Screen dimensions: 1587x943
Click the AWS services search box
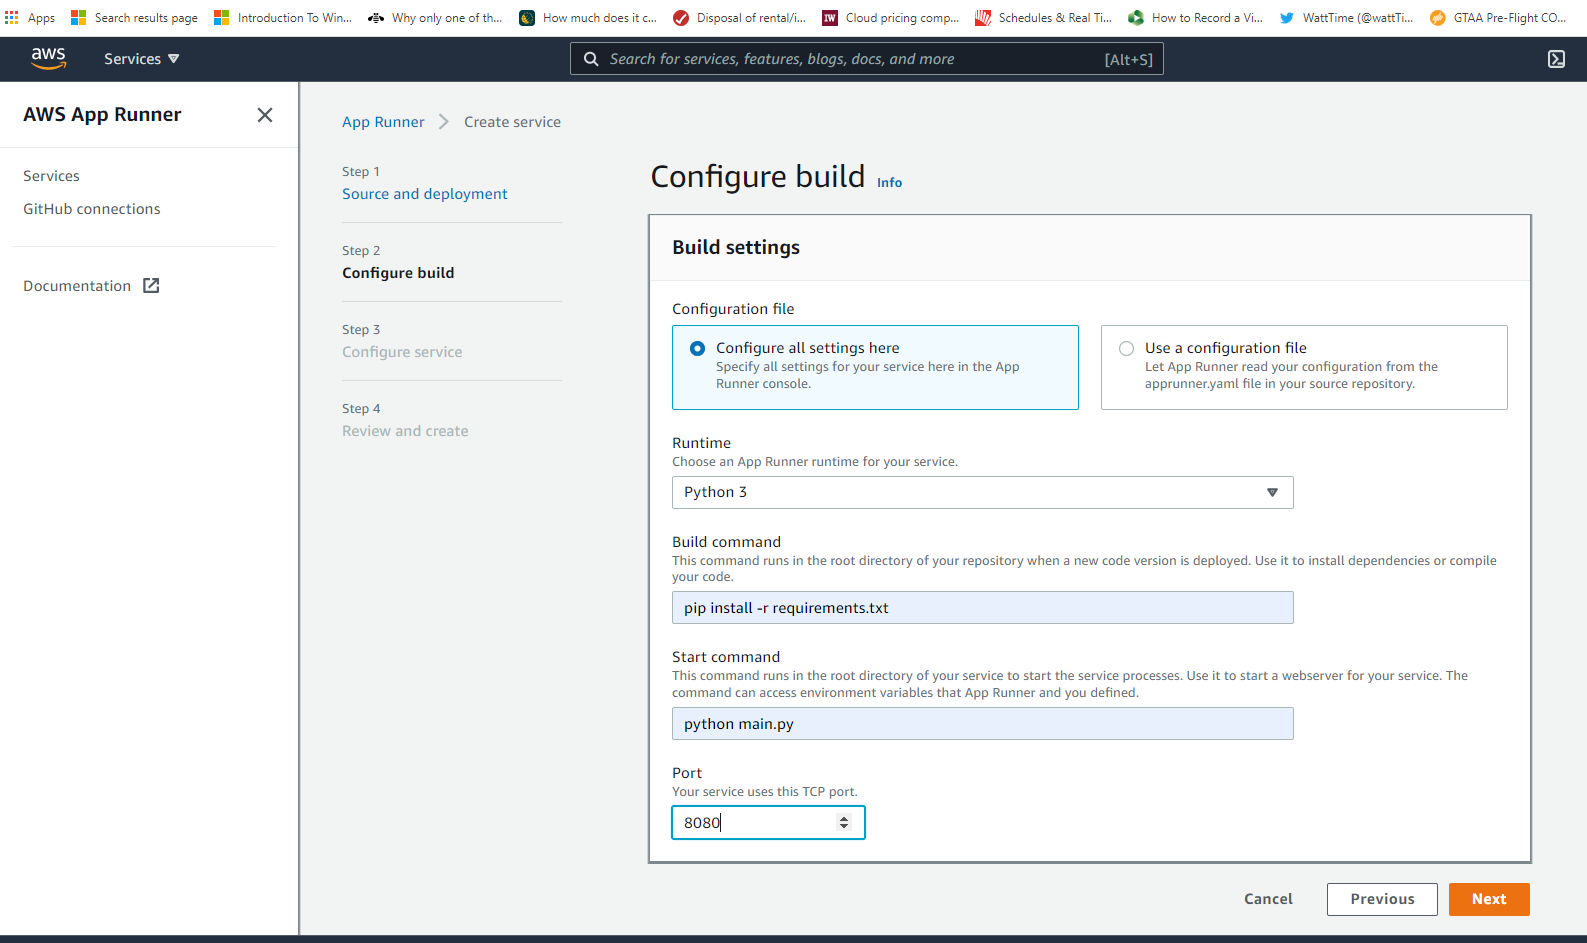coord(866,59)
